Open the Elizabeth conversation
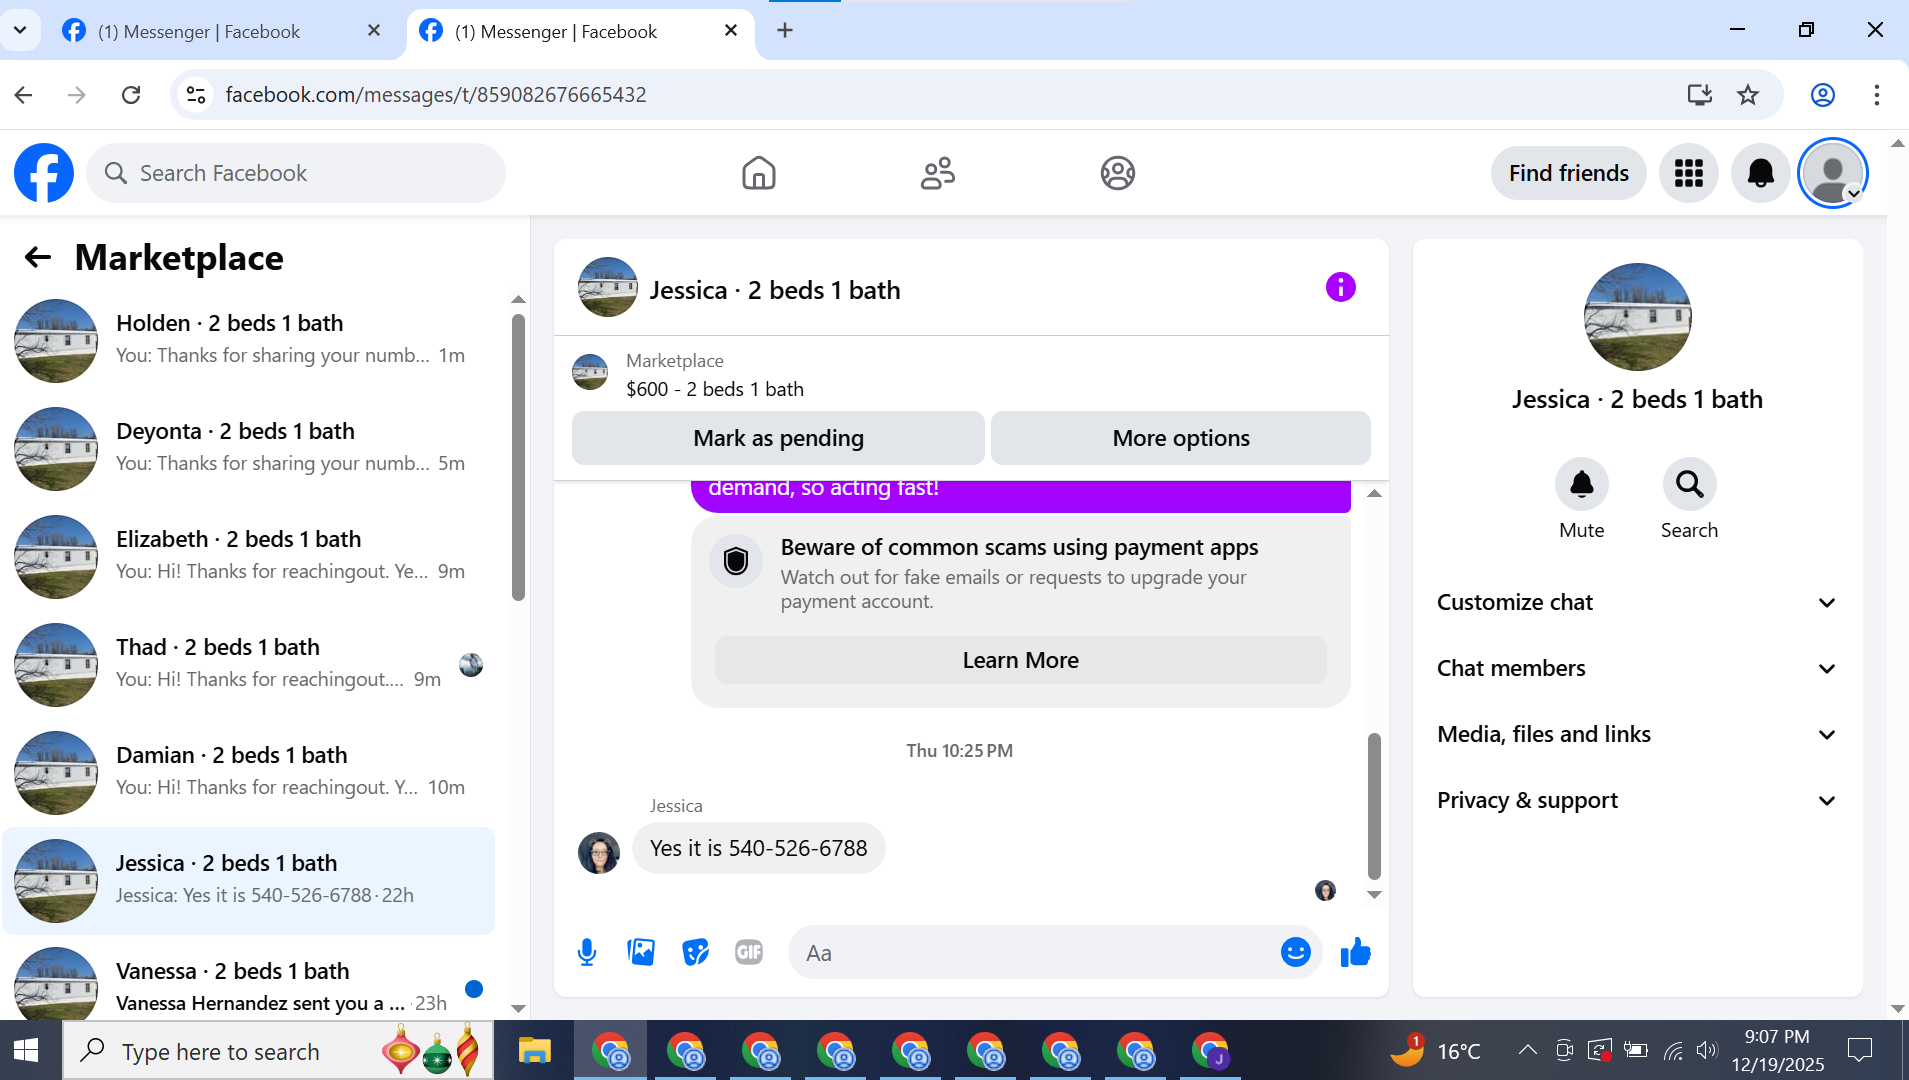The height and width of the screenshot is (1080, 1909). click(x=250, y=556)
